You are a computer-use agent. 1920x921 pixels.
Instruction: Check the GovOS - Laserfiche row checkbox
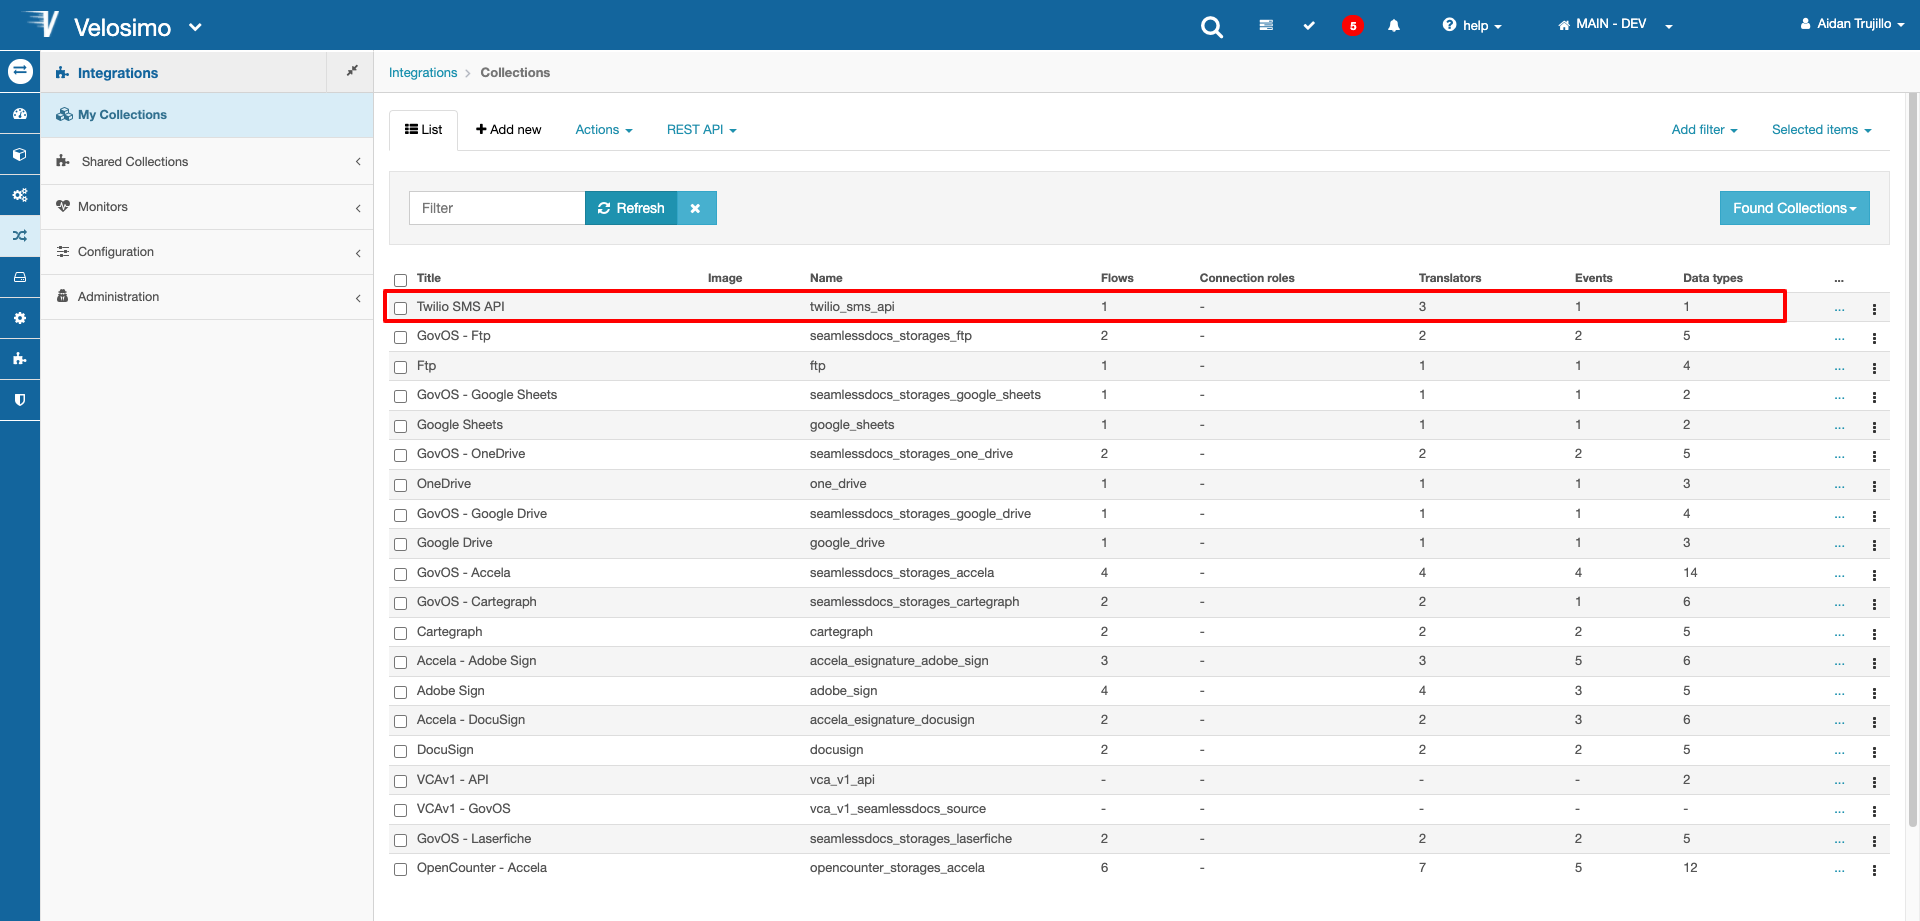pos(400,840)
